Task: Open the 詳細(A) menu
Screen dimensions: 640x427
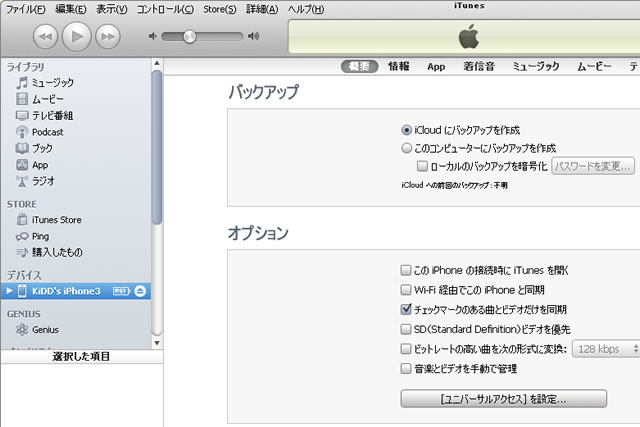Action: [x=262, y=9]
